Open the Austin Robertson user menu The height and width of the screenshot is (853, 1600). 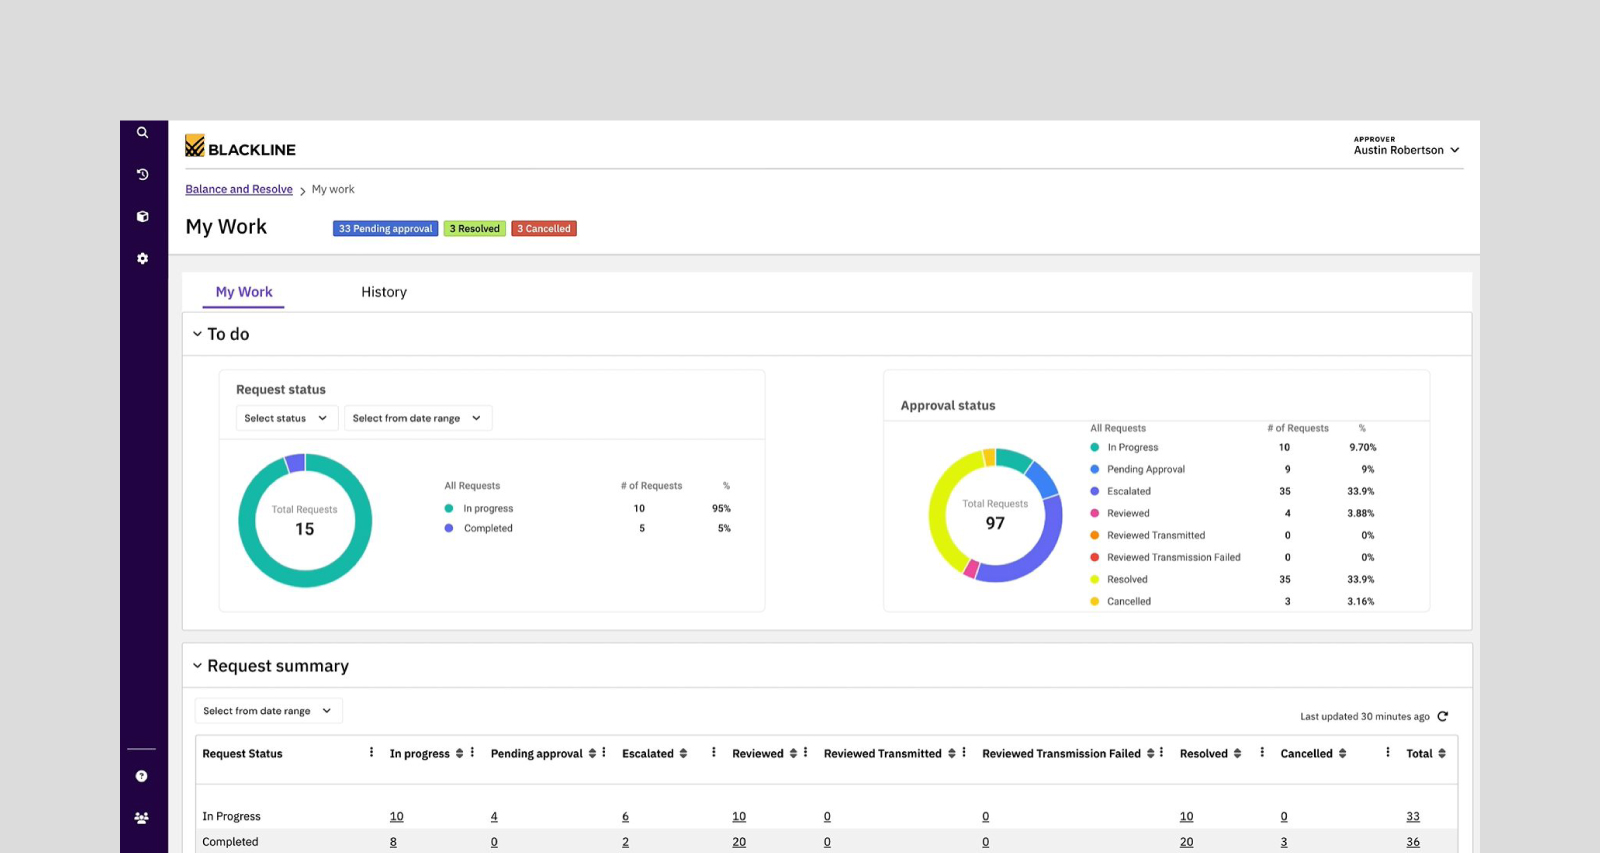tap(1406, 146)
